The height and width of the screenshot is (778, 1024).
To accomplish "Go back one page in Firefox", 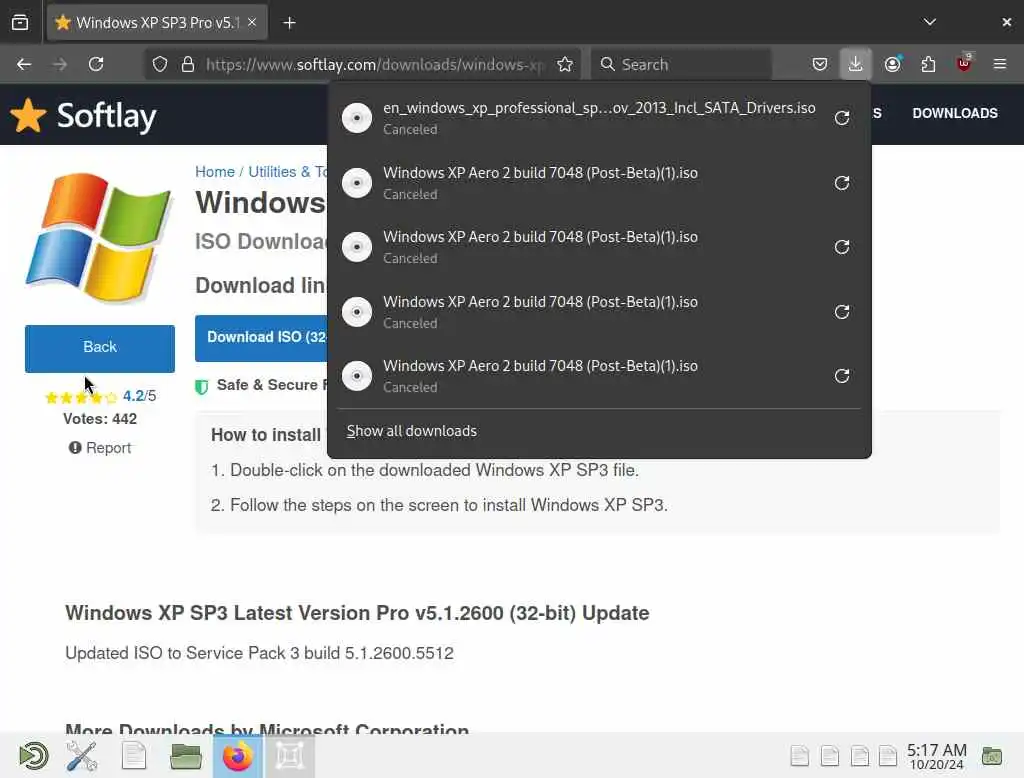I will (x=24, y=64).
